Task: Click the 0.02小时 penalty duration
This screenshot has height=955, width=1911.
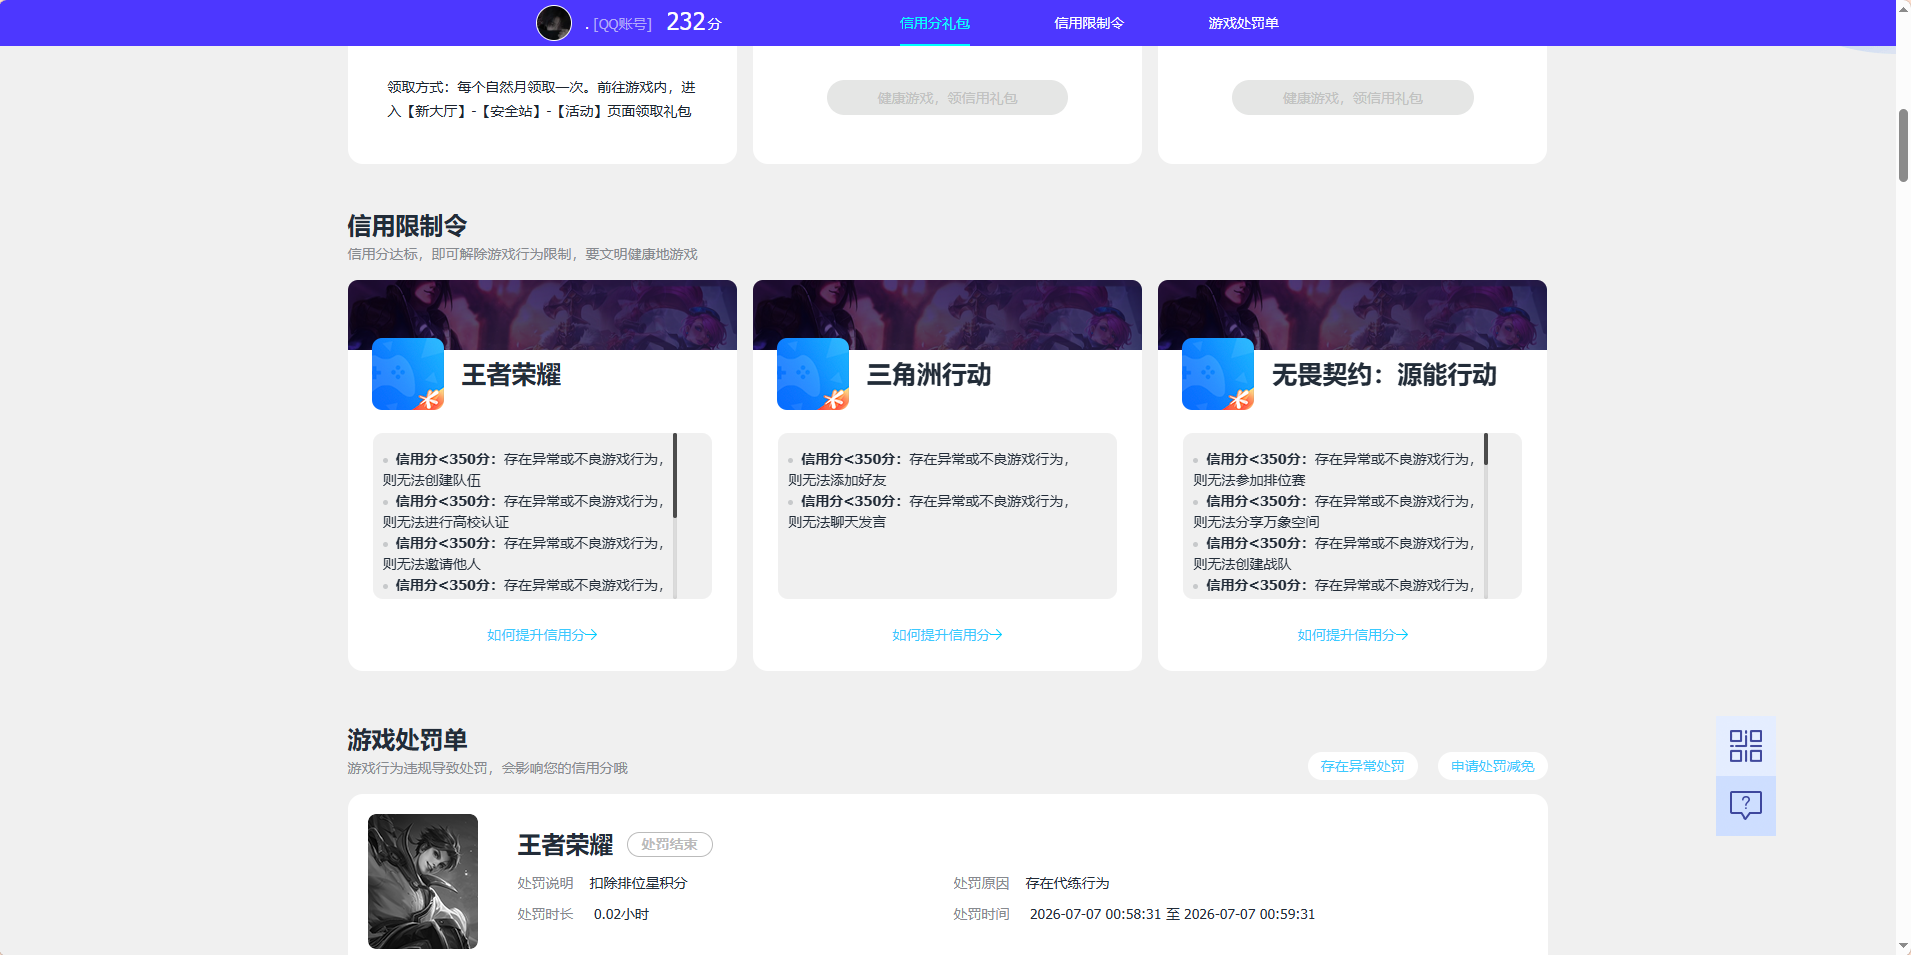Action: (x=621, y=914)
